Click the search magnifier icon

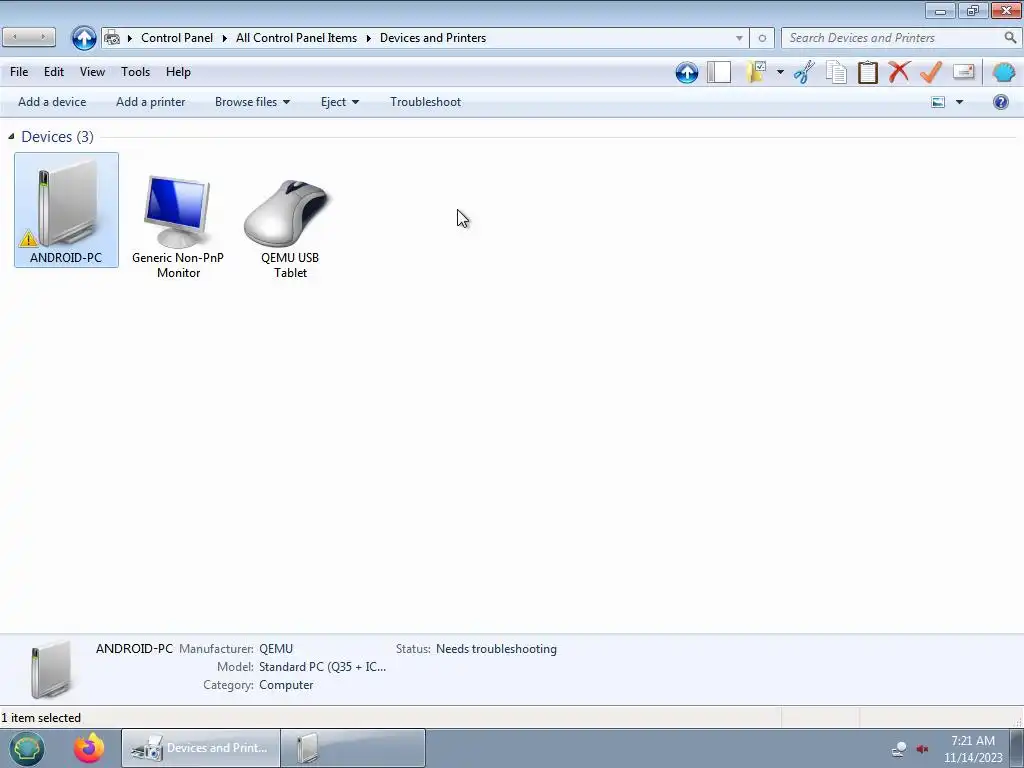(x=1010, y=38)
